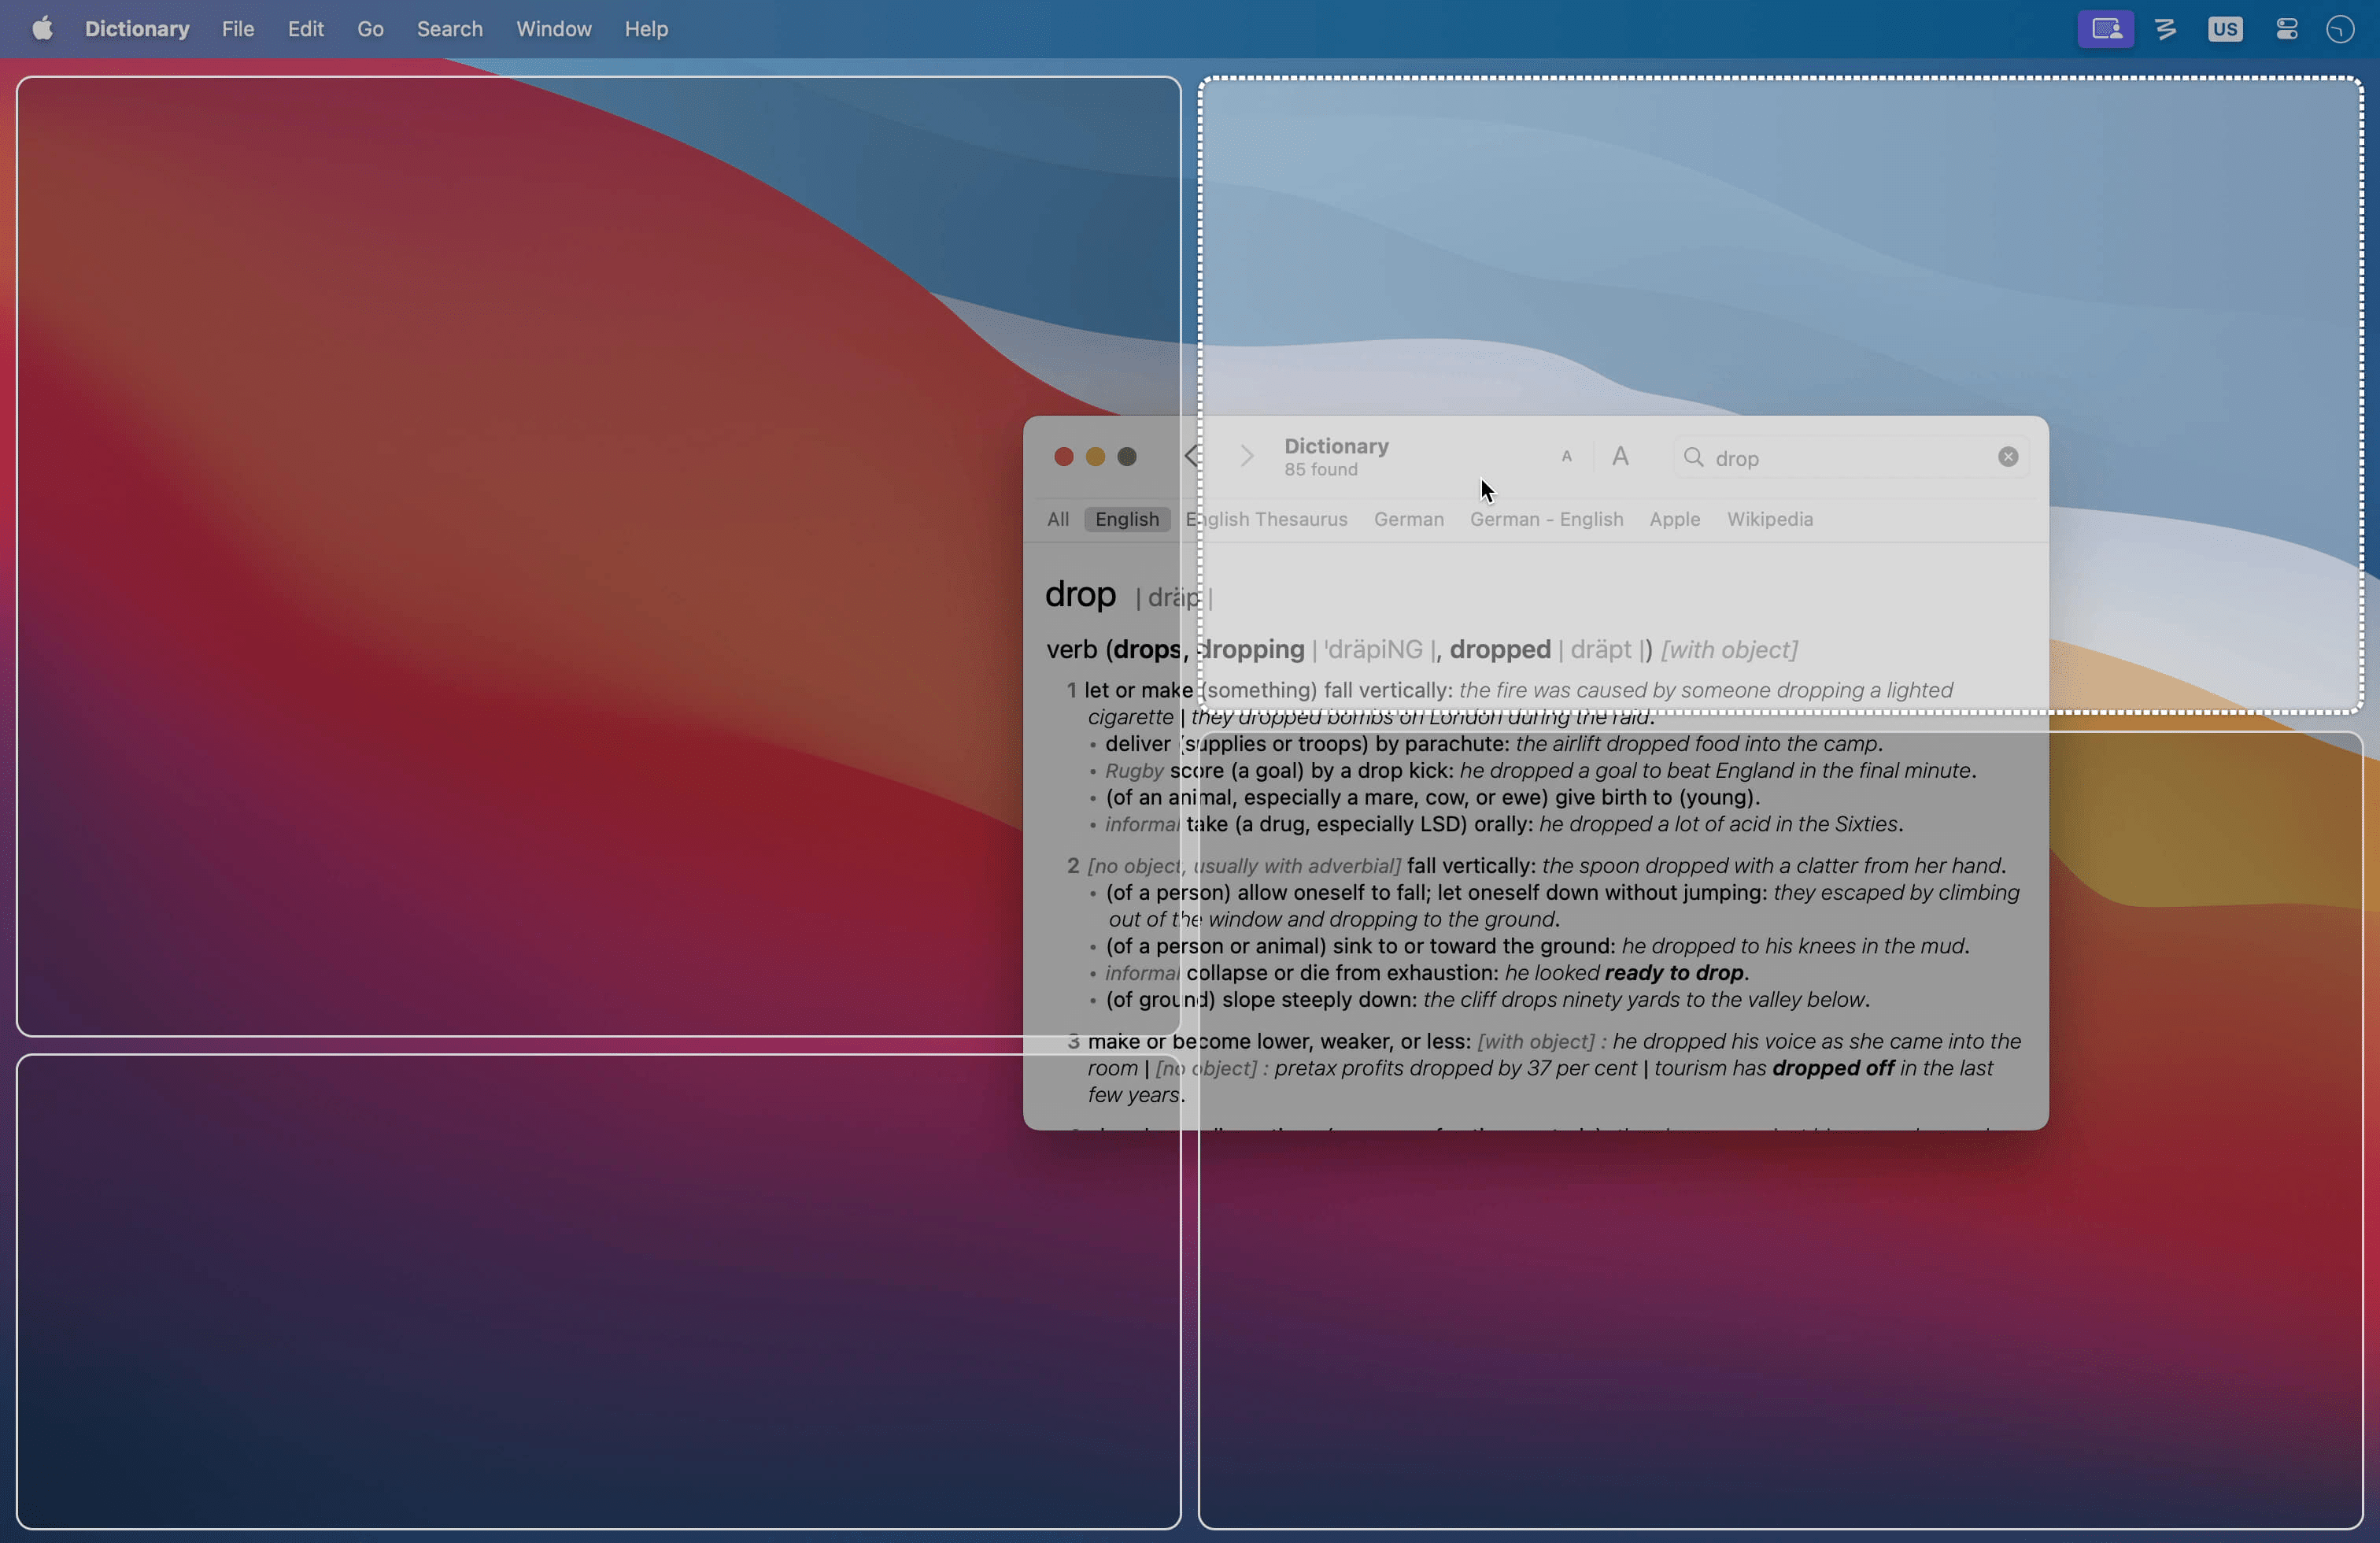Switch to the Wikipedia tab
The width and height of the screenshot is (2380, 1543).
[1770, 519]
